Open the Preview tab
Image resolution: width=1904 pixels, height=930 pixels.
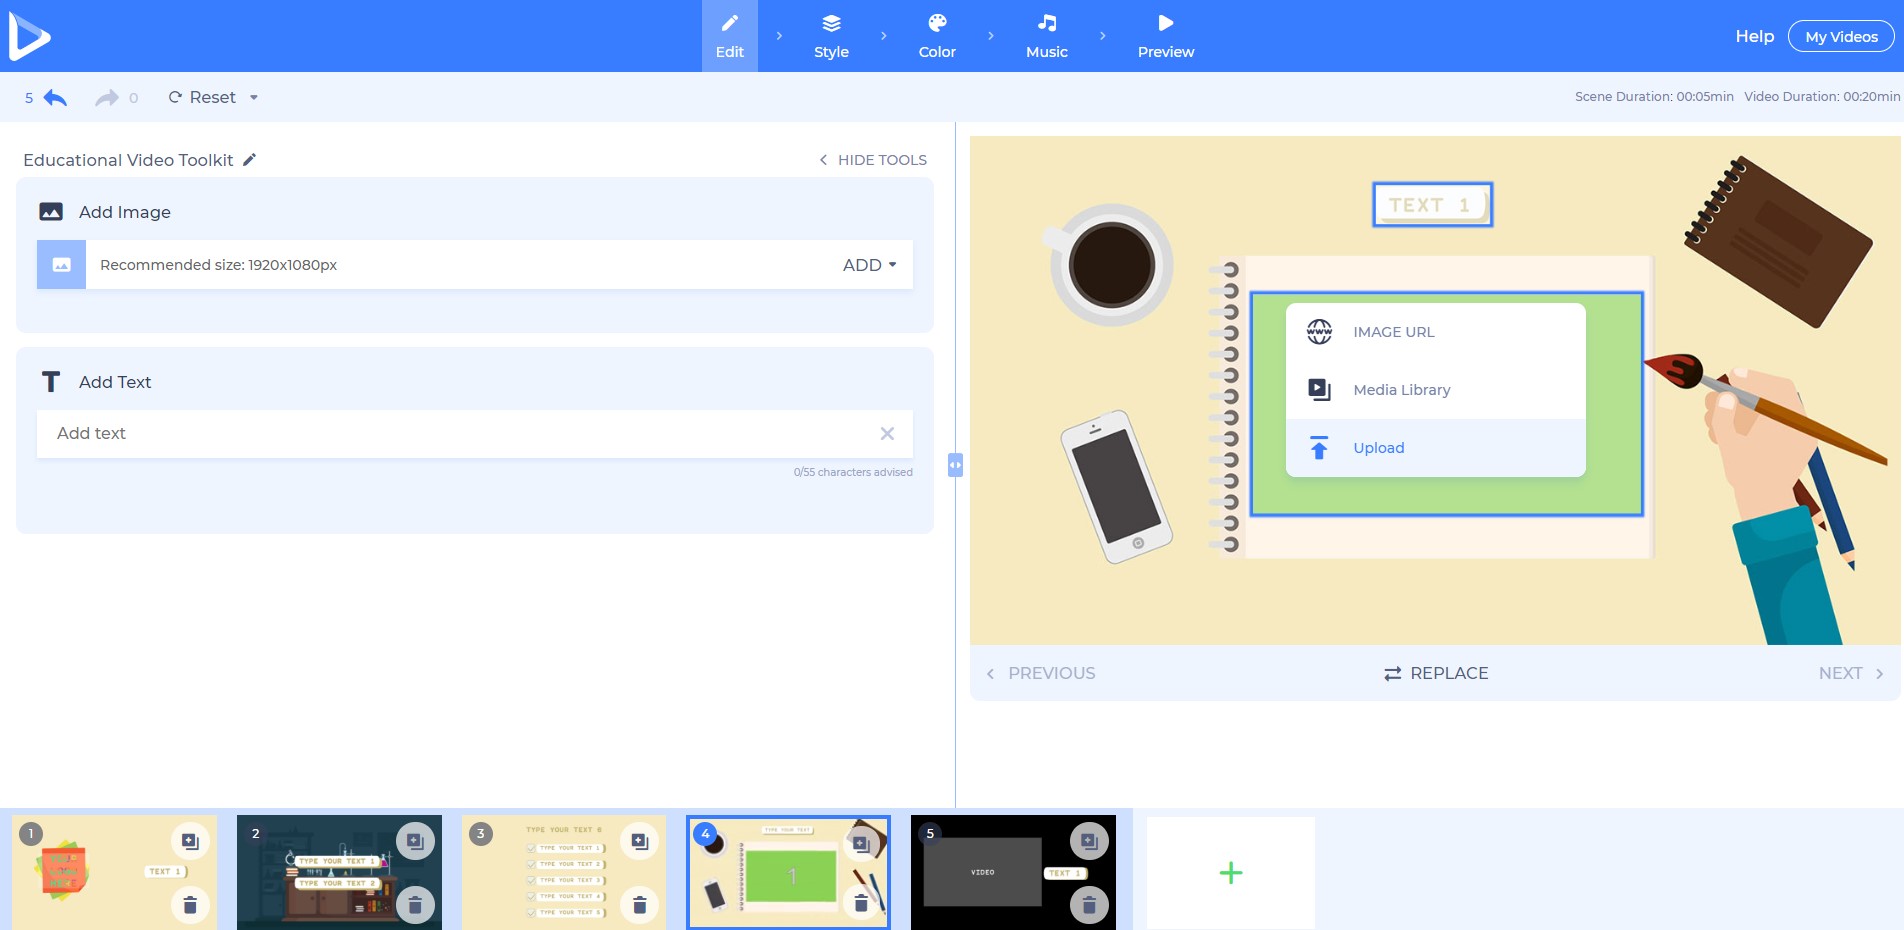[x=1164, y=36]
